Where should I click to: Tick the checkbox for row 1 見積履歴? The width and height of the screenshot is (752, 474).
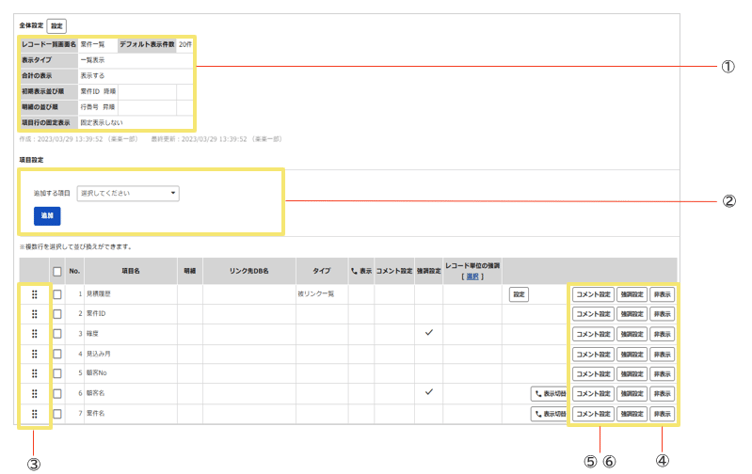pyautogui.click(x=57, y=295)
